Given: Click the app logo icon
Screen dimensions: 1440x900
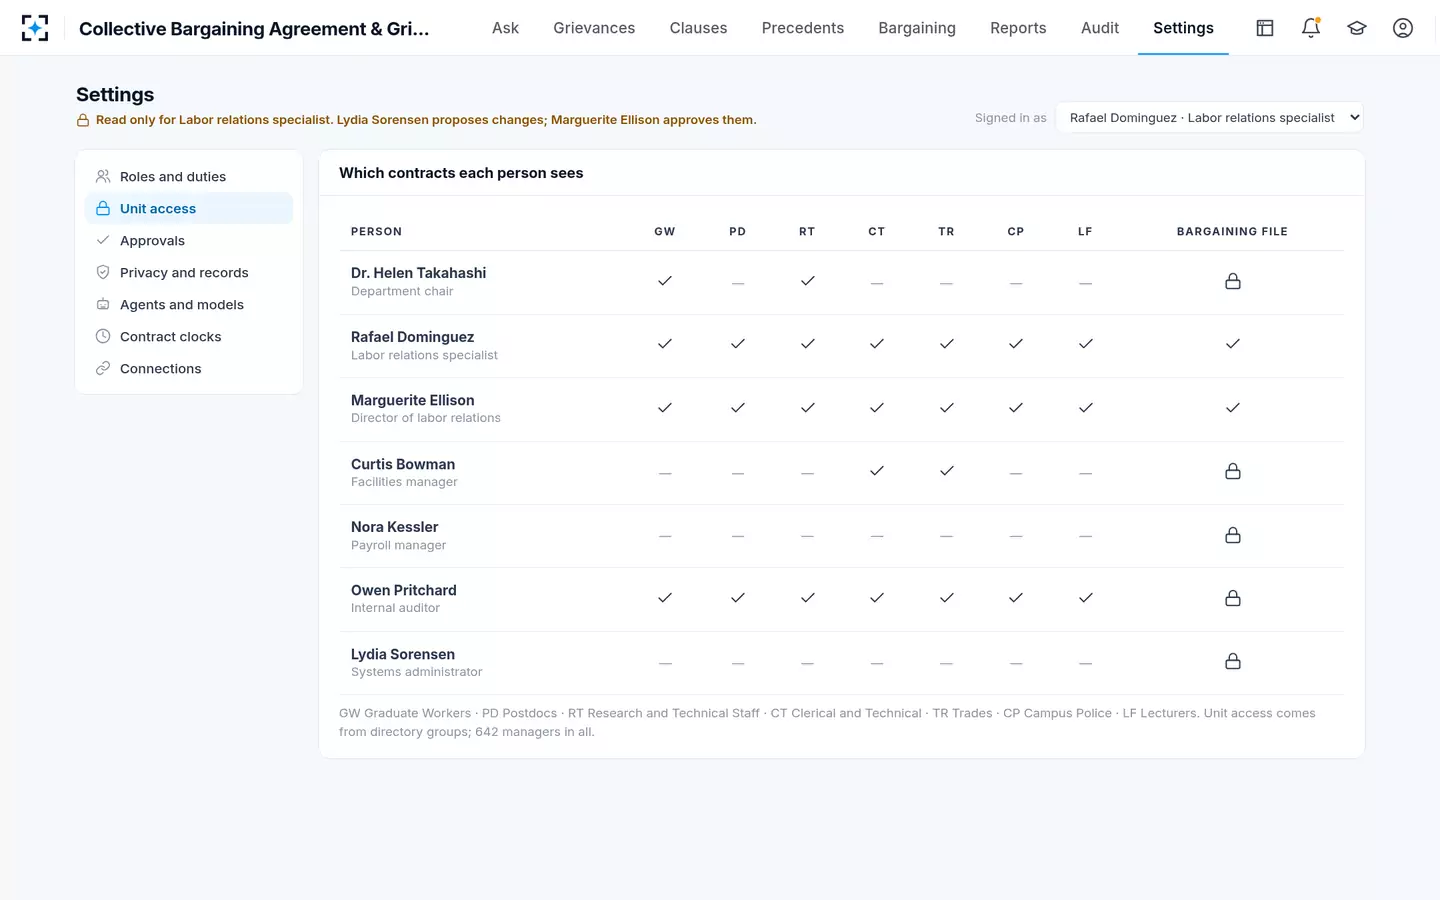Looking at the screenshot, I should coord(35,28).
